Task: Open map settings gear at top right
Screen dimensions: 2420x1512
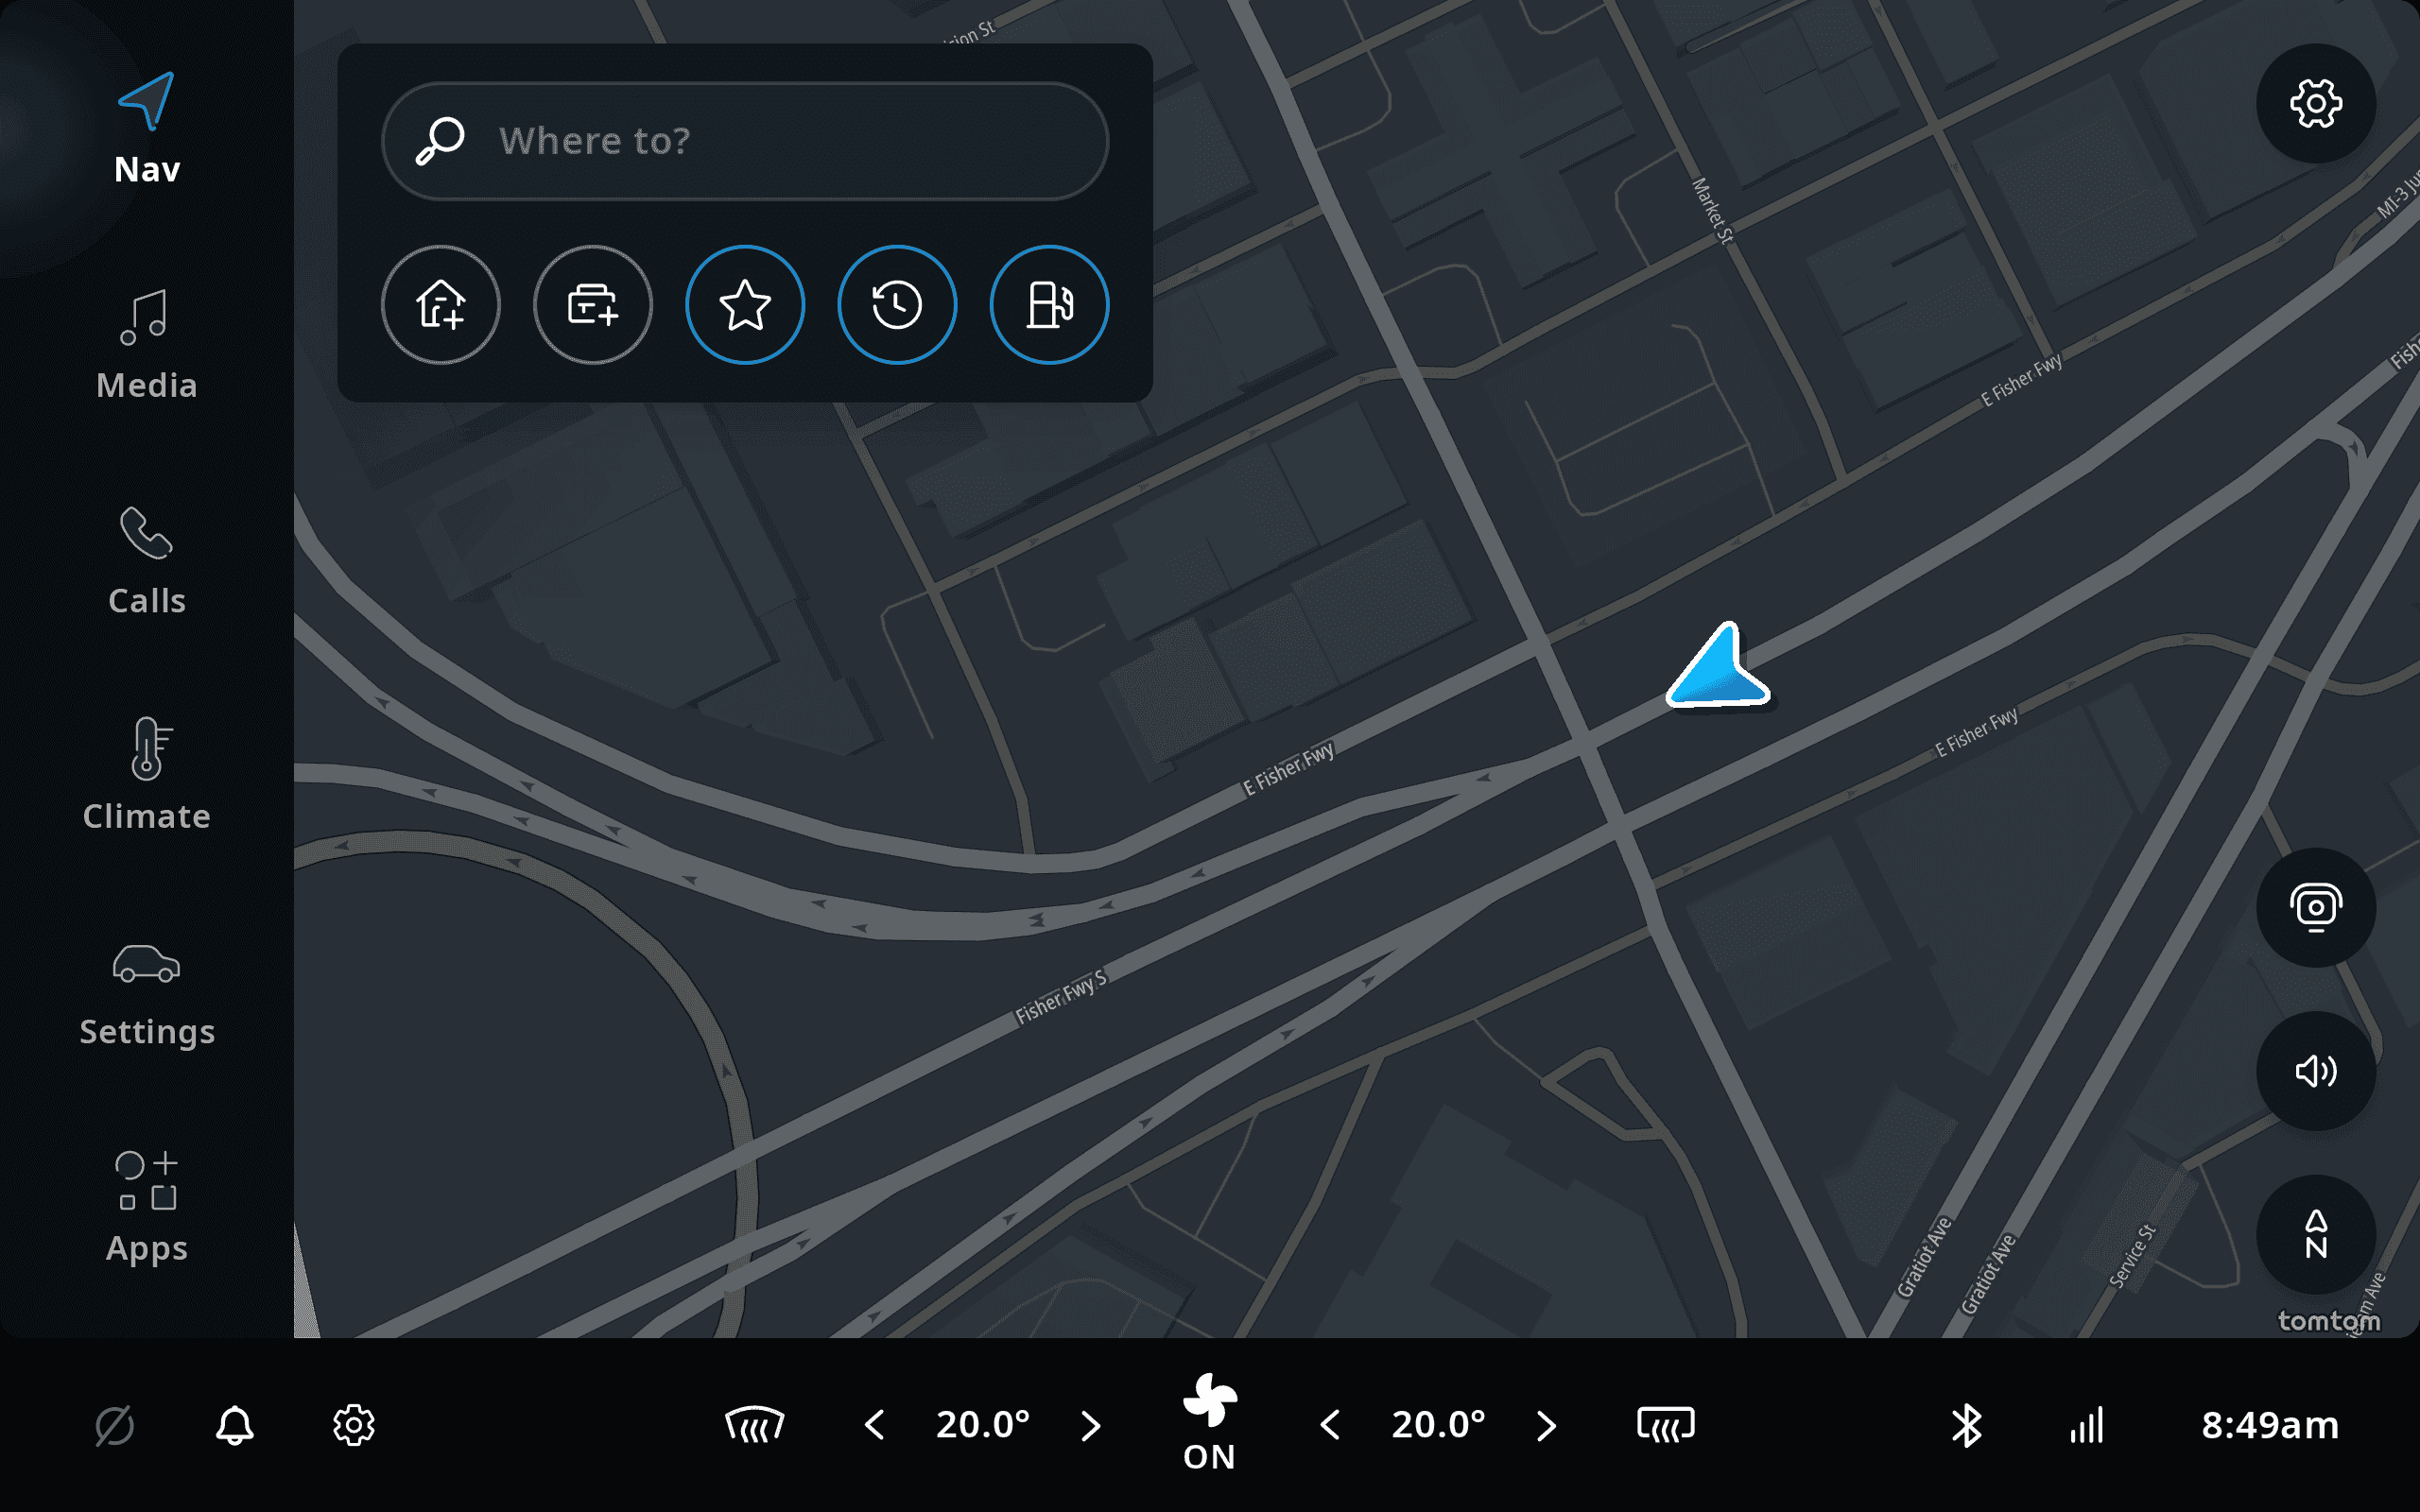Action: click(x=2316, y=103)
